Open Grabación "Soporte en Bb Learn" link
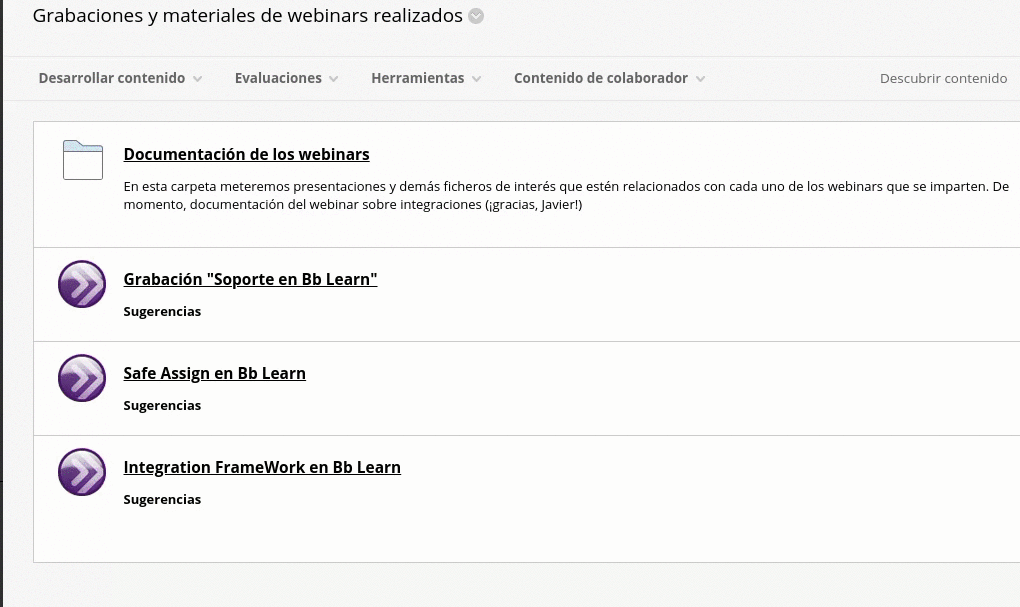The height and width of the screenshot is (607, 1020). point(250,279)
